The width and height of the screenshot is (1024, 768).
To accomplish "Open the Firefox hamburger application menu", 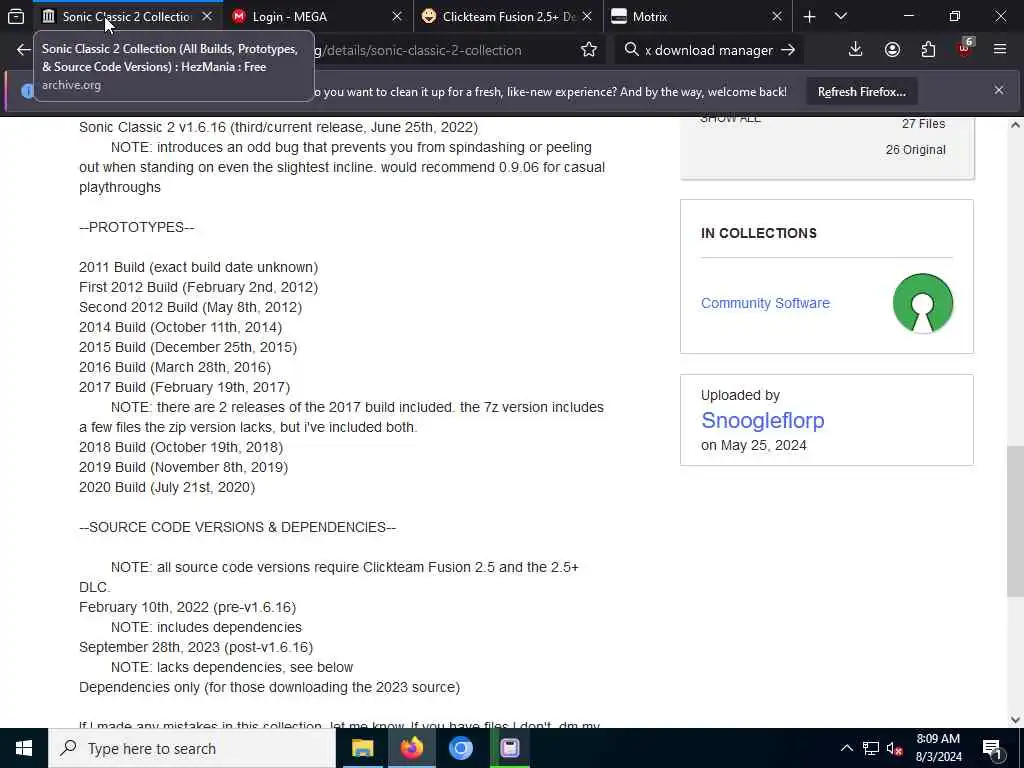I will 1000,50.
